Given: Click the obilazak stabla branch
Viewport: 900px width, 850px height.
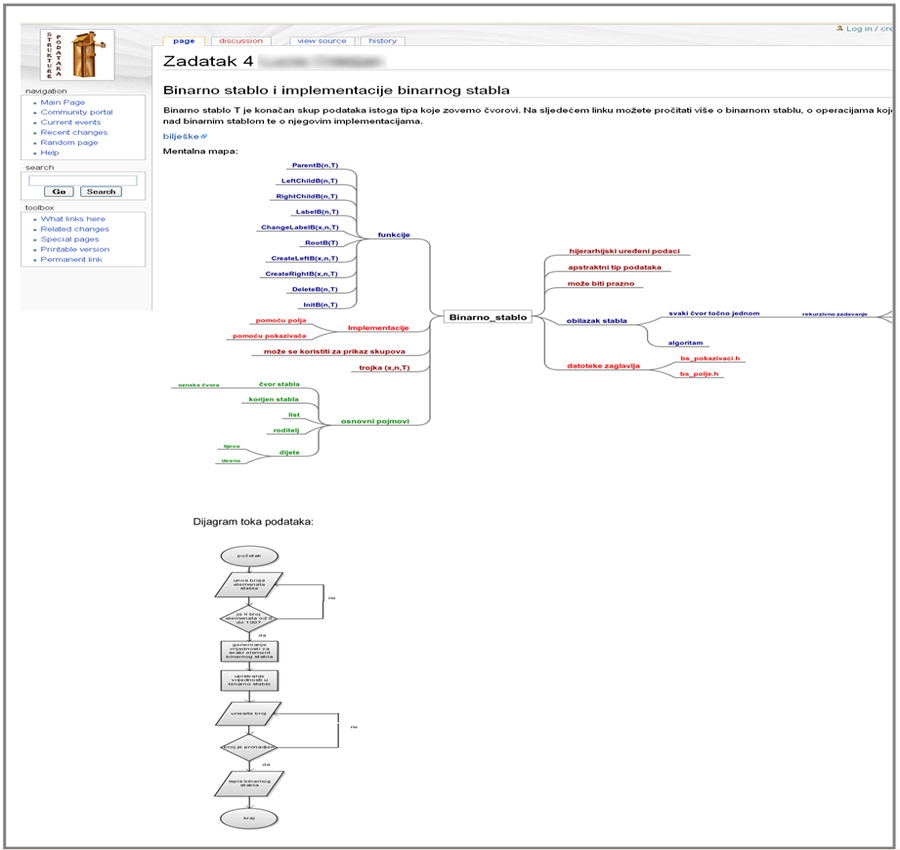Looking at the screenshot, I should [596, 321].
